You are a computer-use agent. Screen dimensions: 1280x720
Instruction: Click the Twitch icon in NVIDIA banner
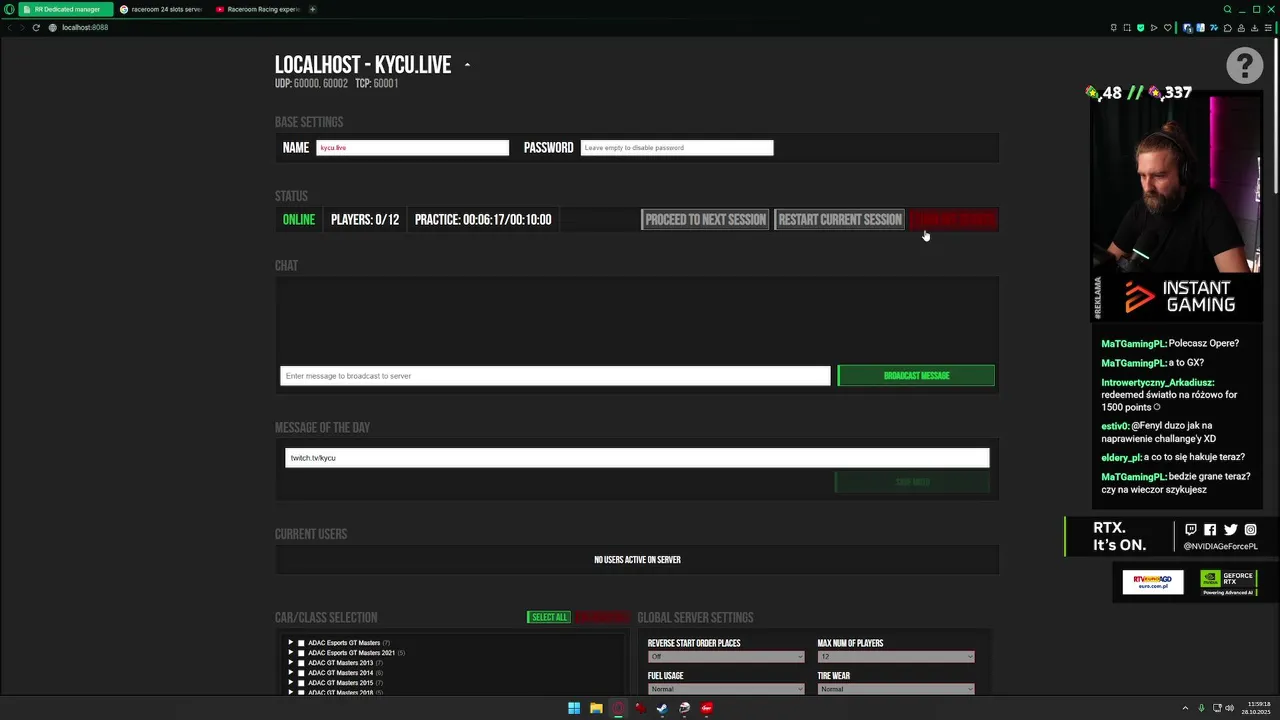pos(1190,530)
